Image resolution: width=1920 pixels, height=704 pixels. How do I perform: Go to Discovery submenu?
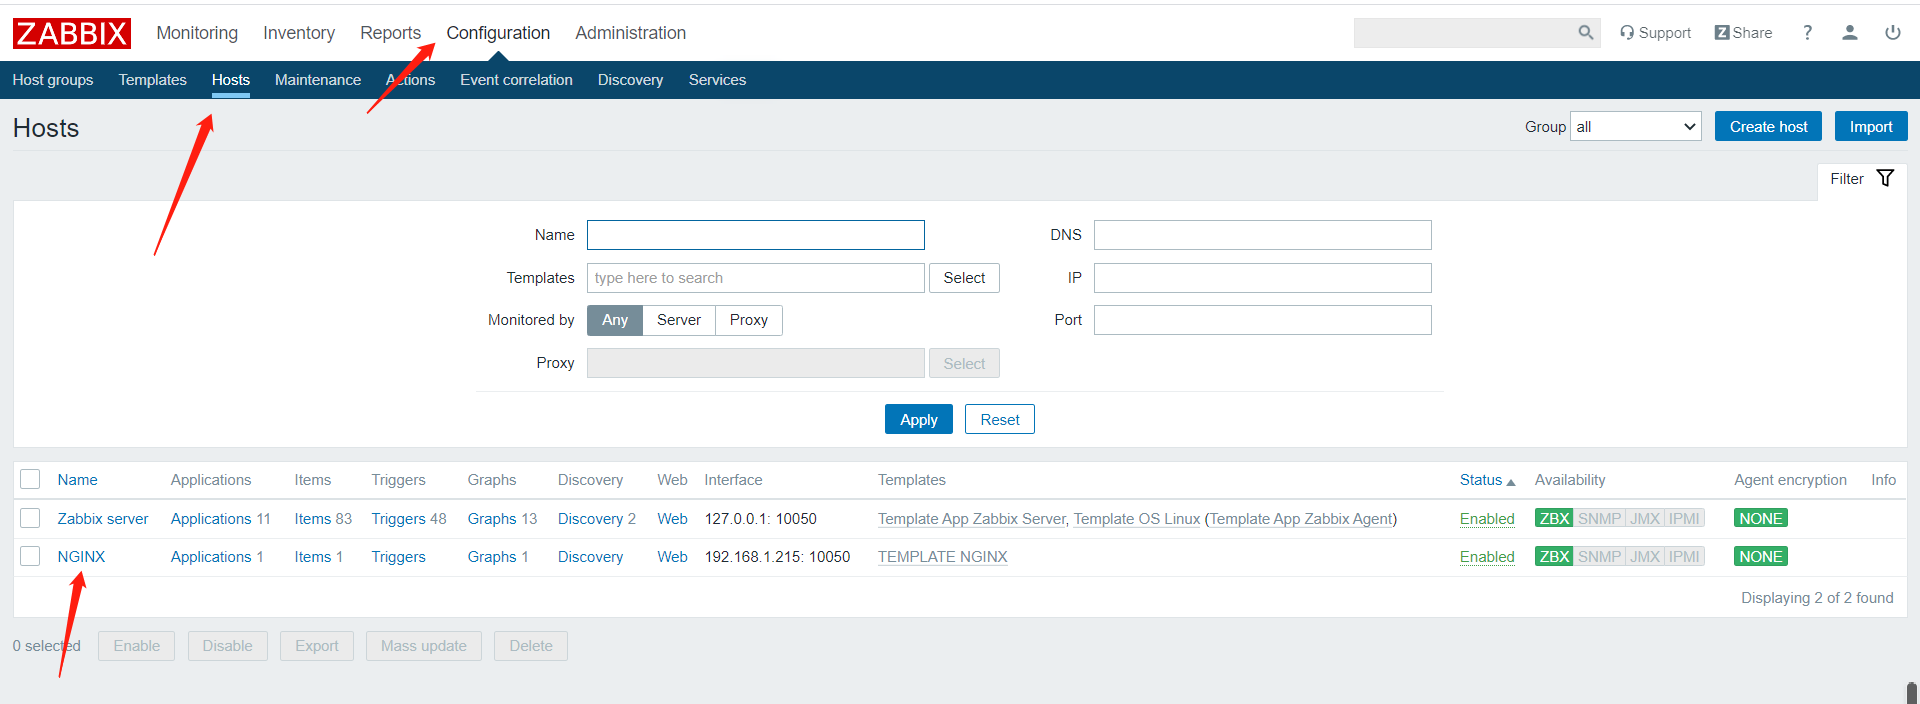631,80
